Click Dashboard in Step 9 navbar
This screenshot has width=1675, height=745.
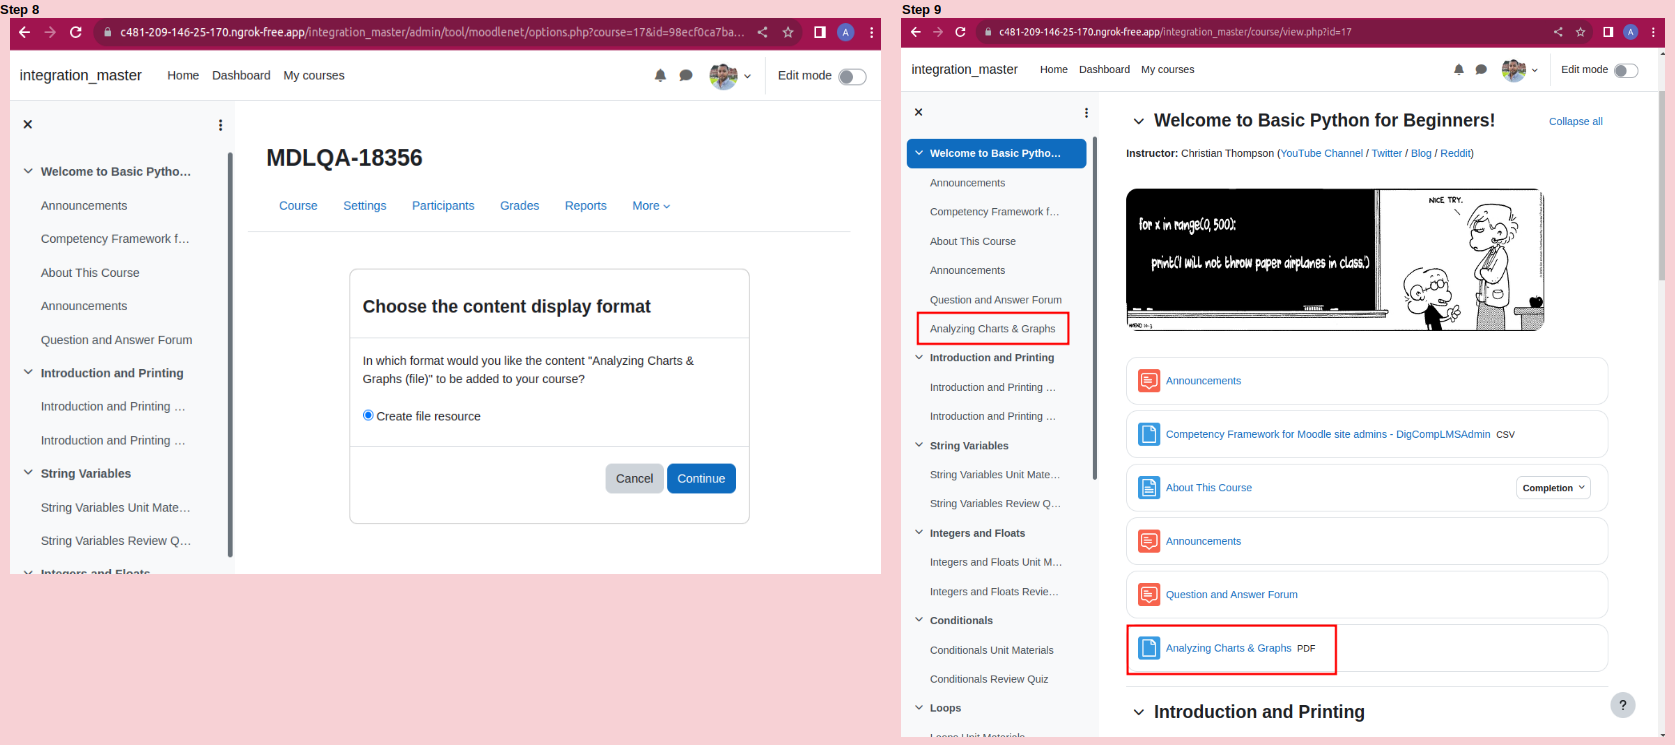(1104, 69)
